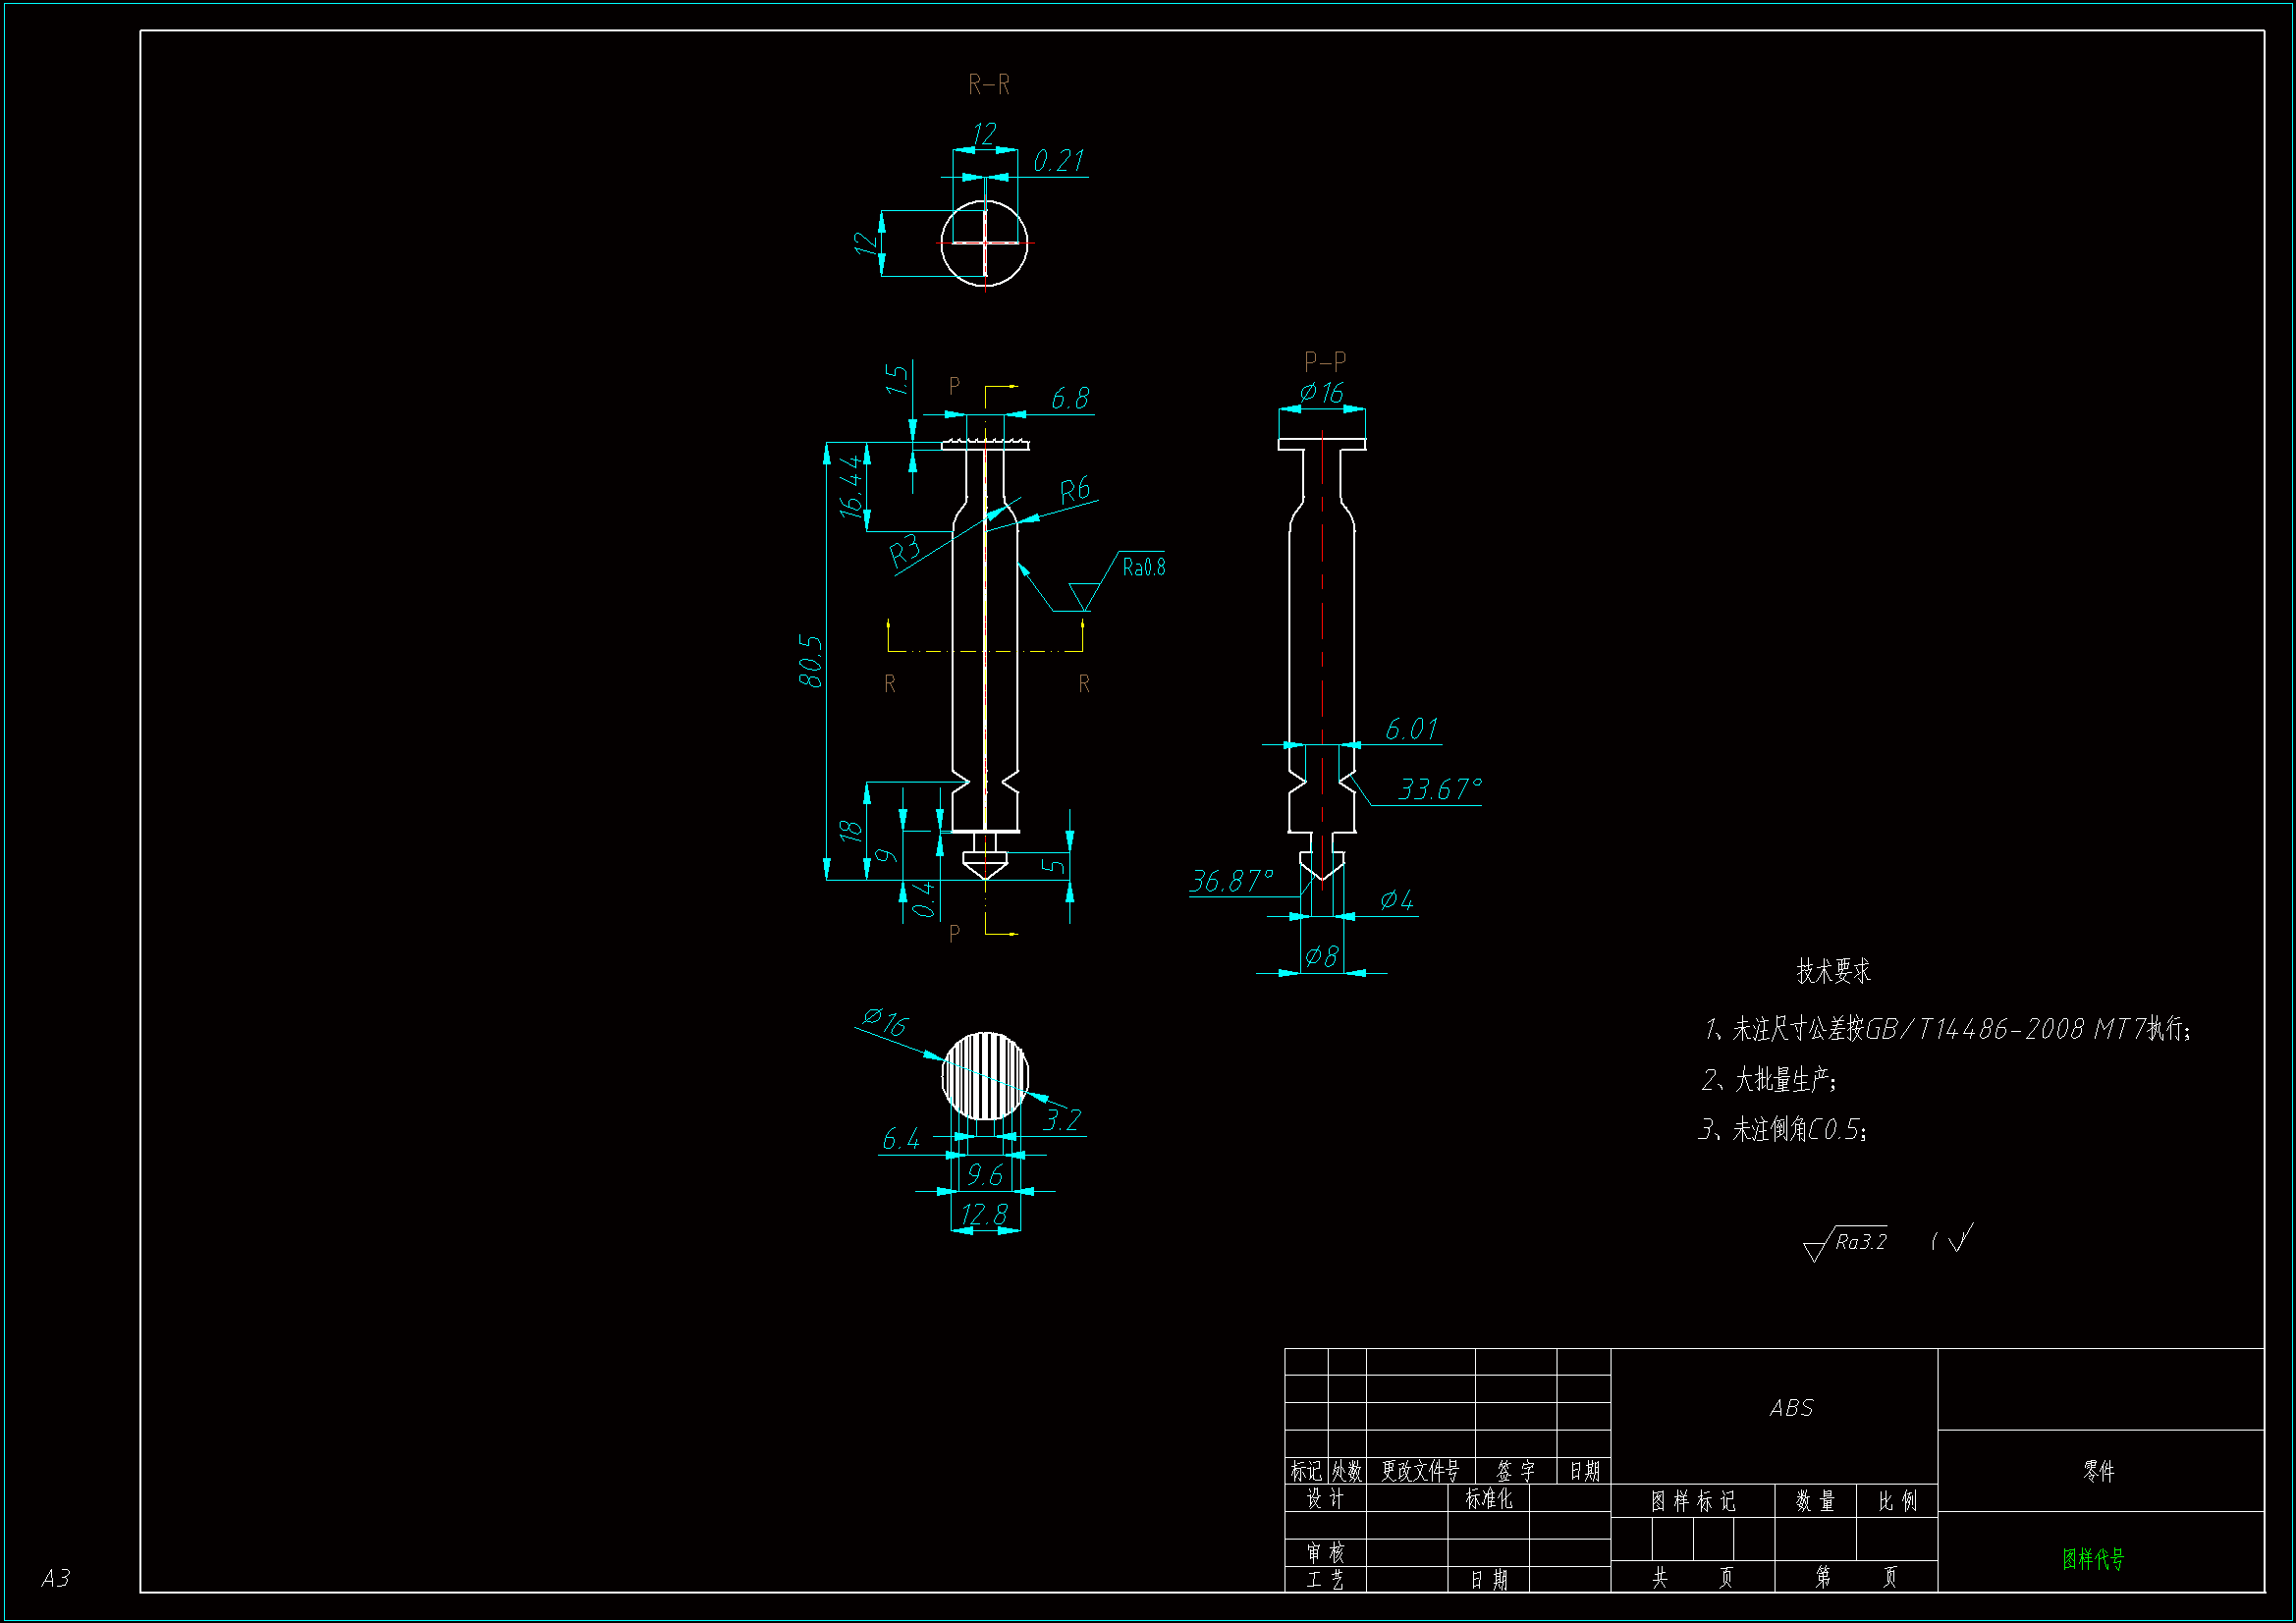This screenshot has width=2296, height=1623.
Task: Click the hatched Ø16 knurled circle view
Action: 985,1076
